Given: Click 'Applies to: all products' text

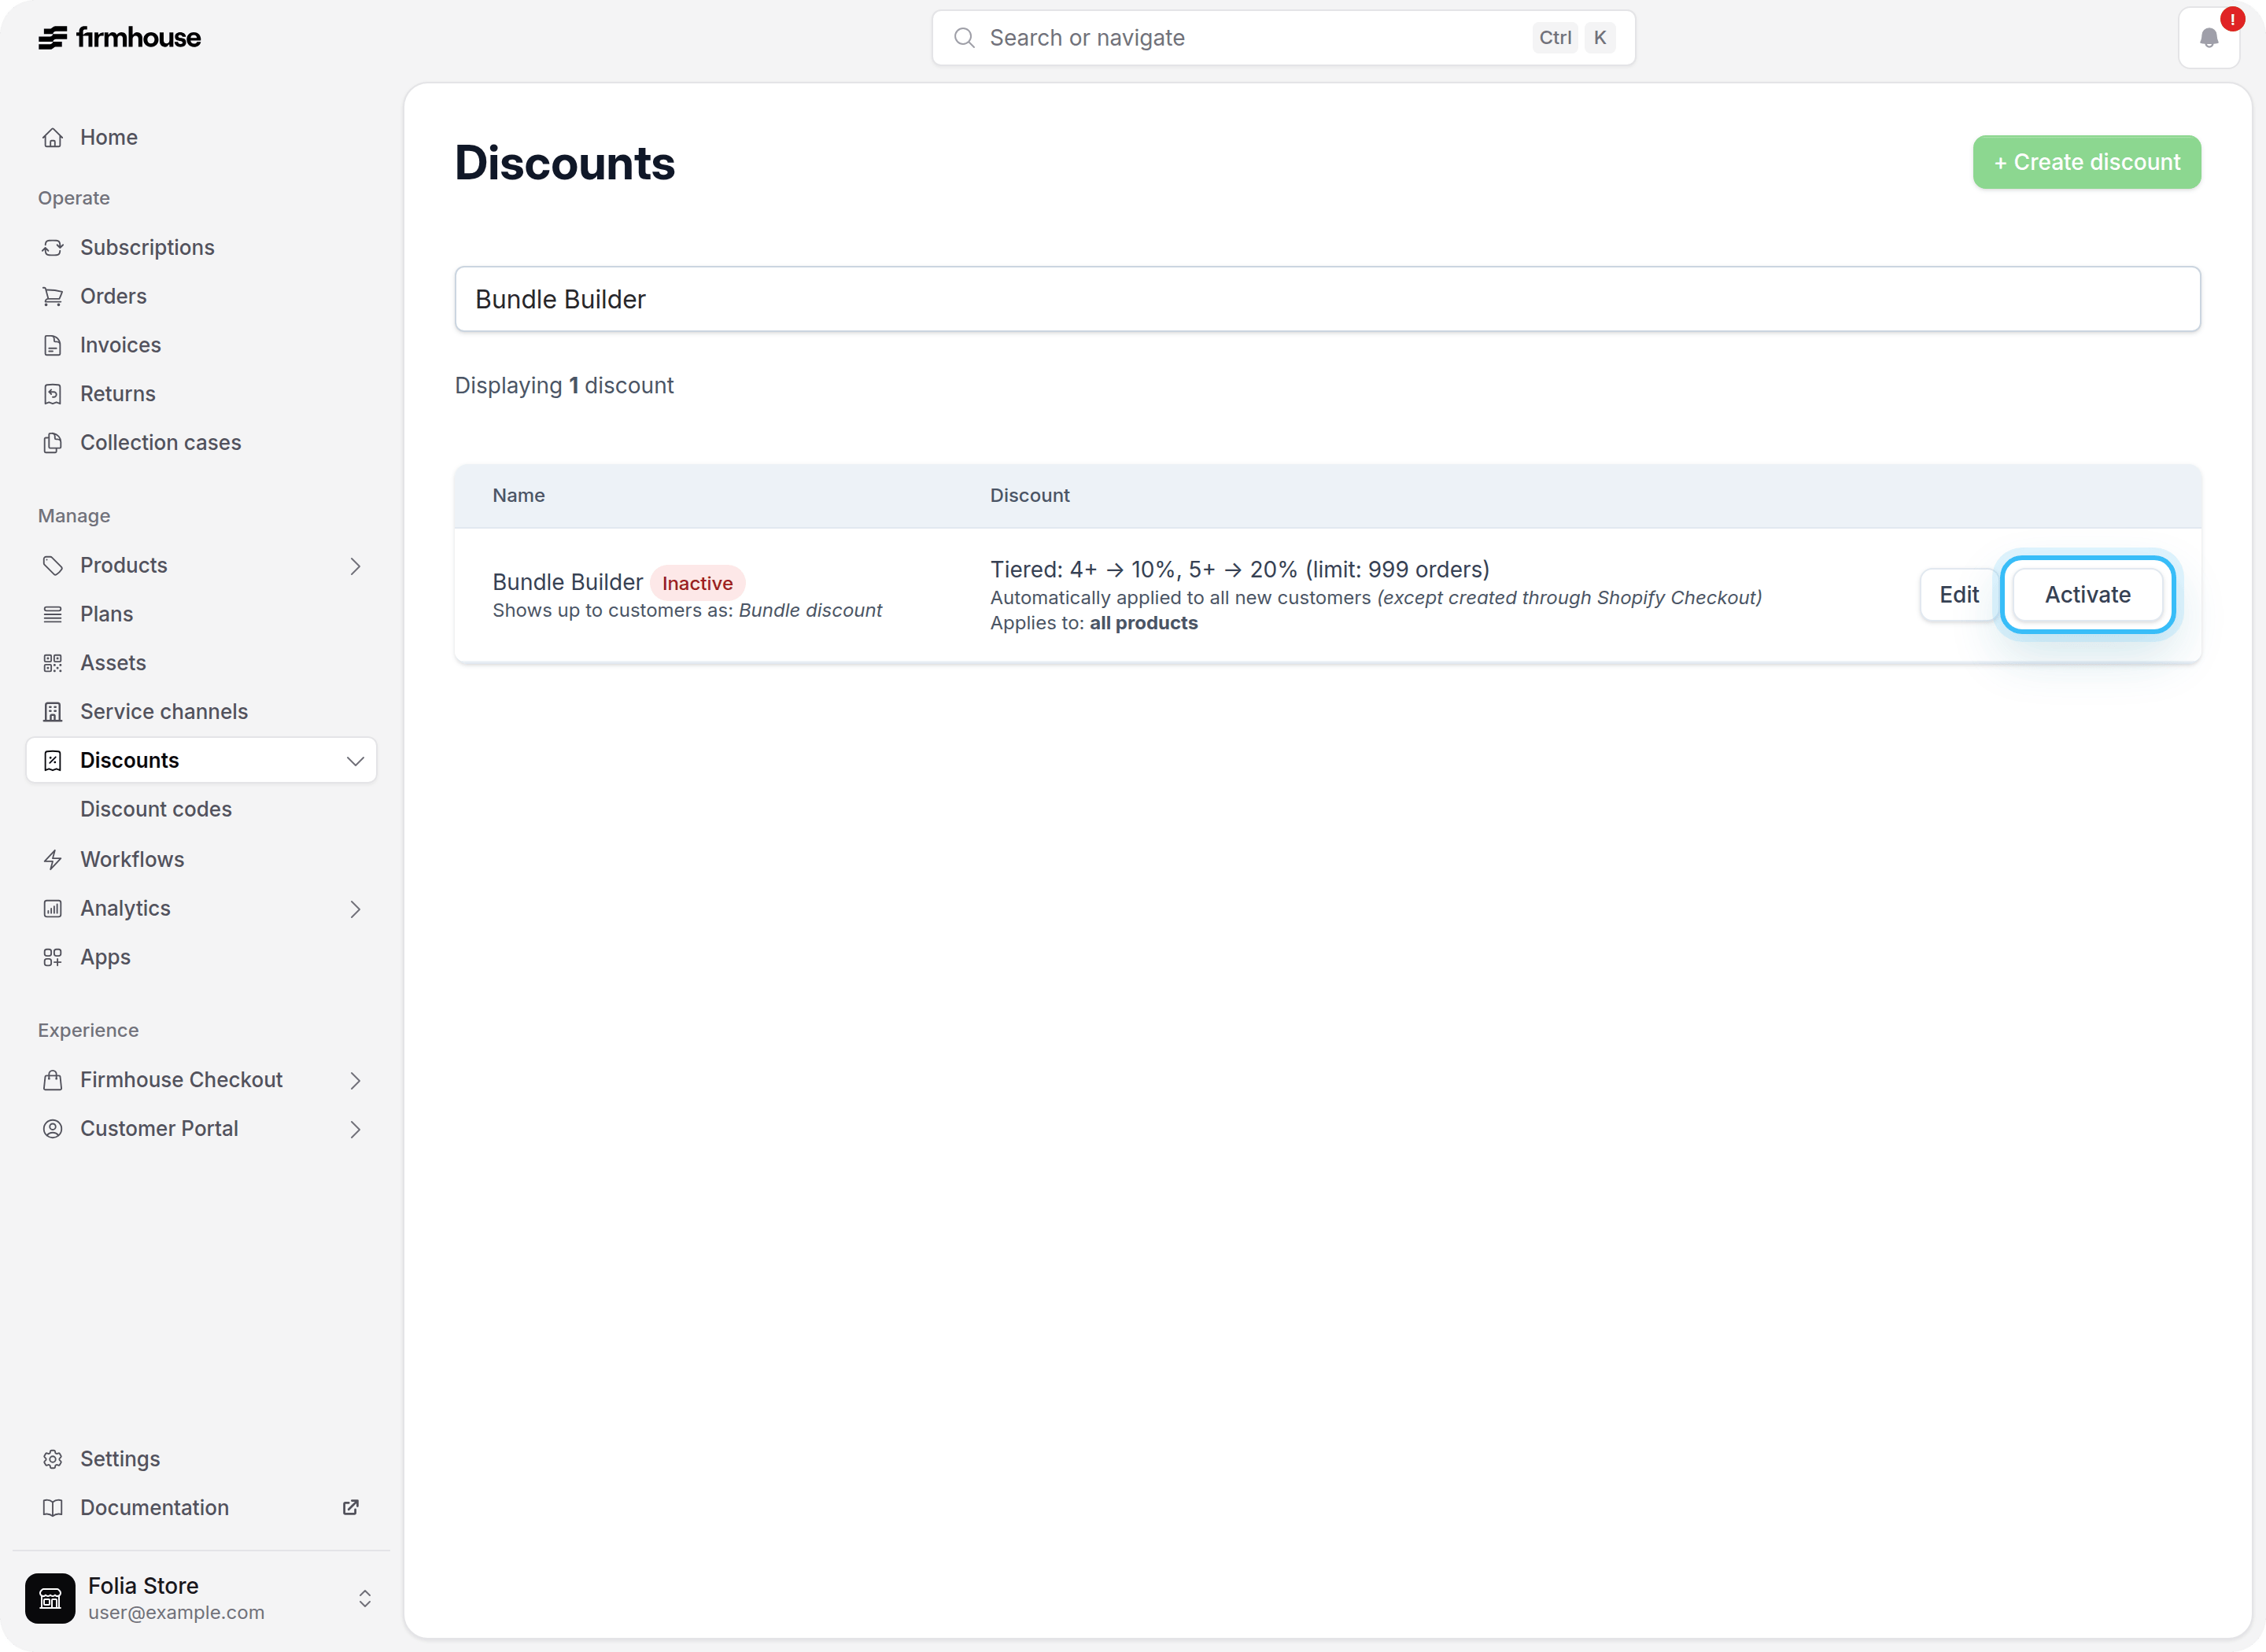Looking at the screenshot, I should (x=1093, y=623).
